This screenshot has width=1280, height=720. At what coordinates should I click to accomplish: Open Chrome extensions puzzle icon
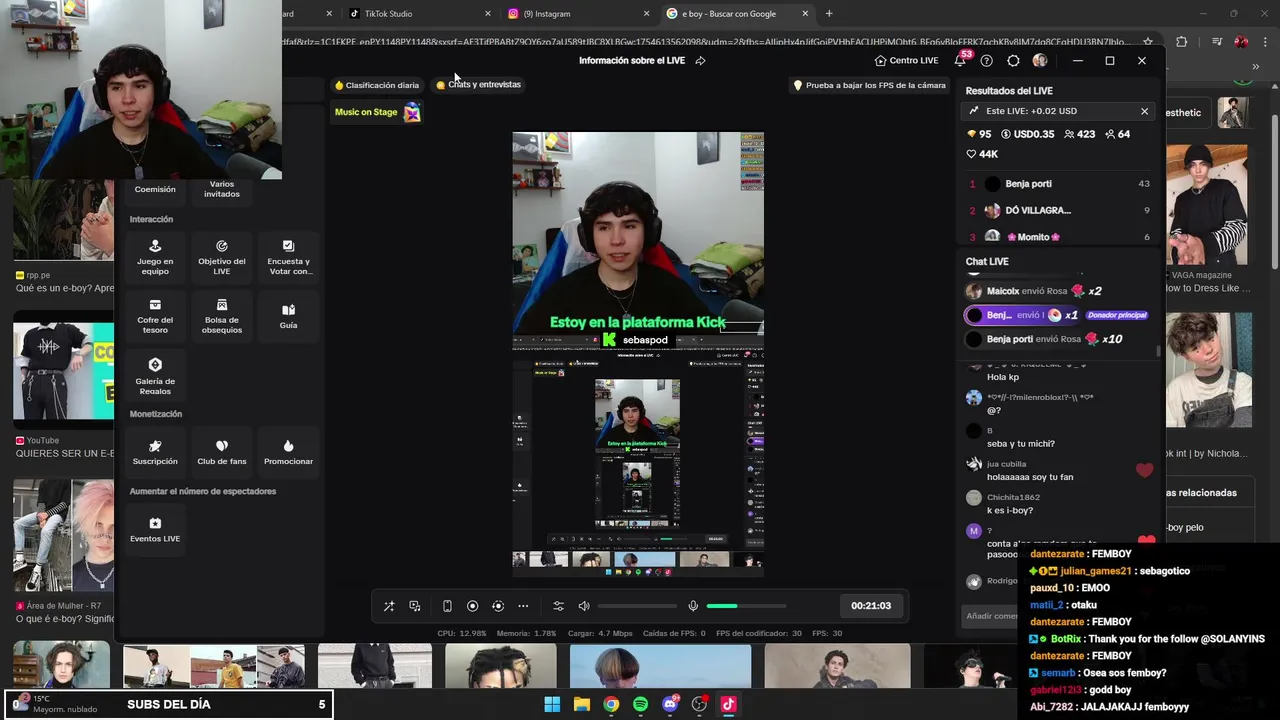tap(1182, 42)
